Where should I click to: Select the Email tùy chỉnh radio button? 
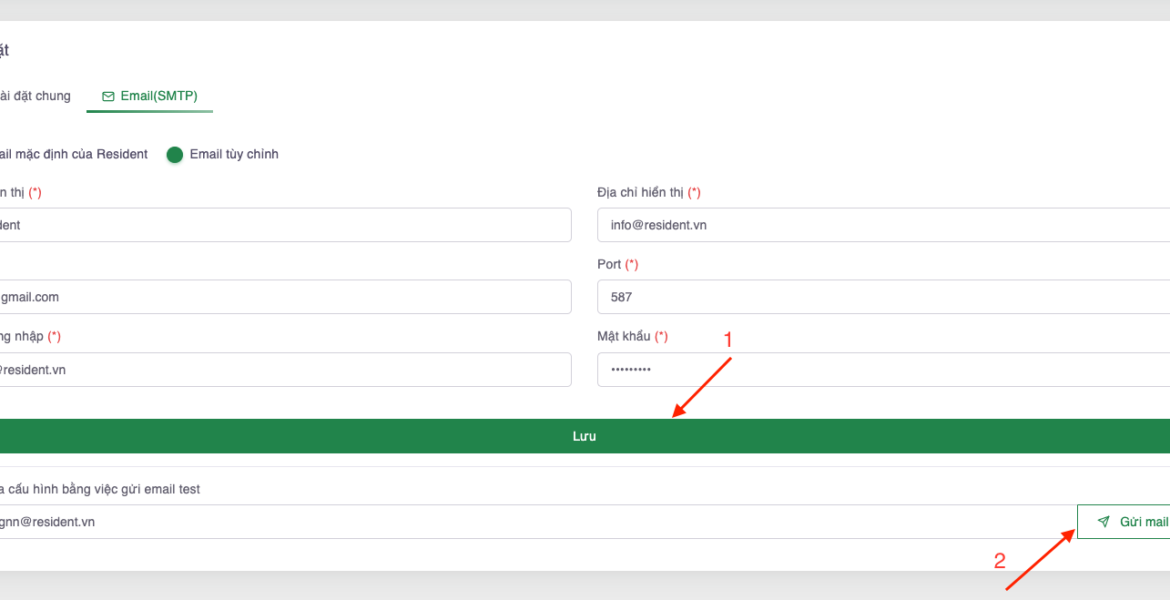coord(175,155)
